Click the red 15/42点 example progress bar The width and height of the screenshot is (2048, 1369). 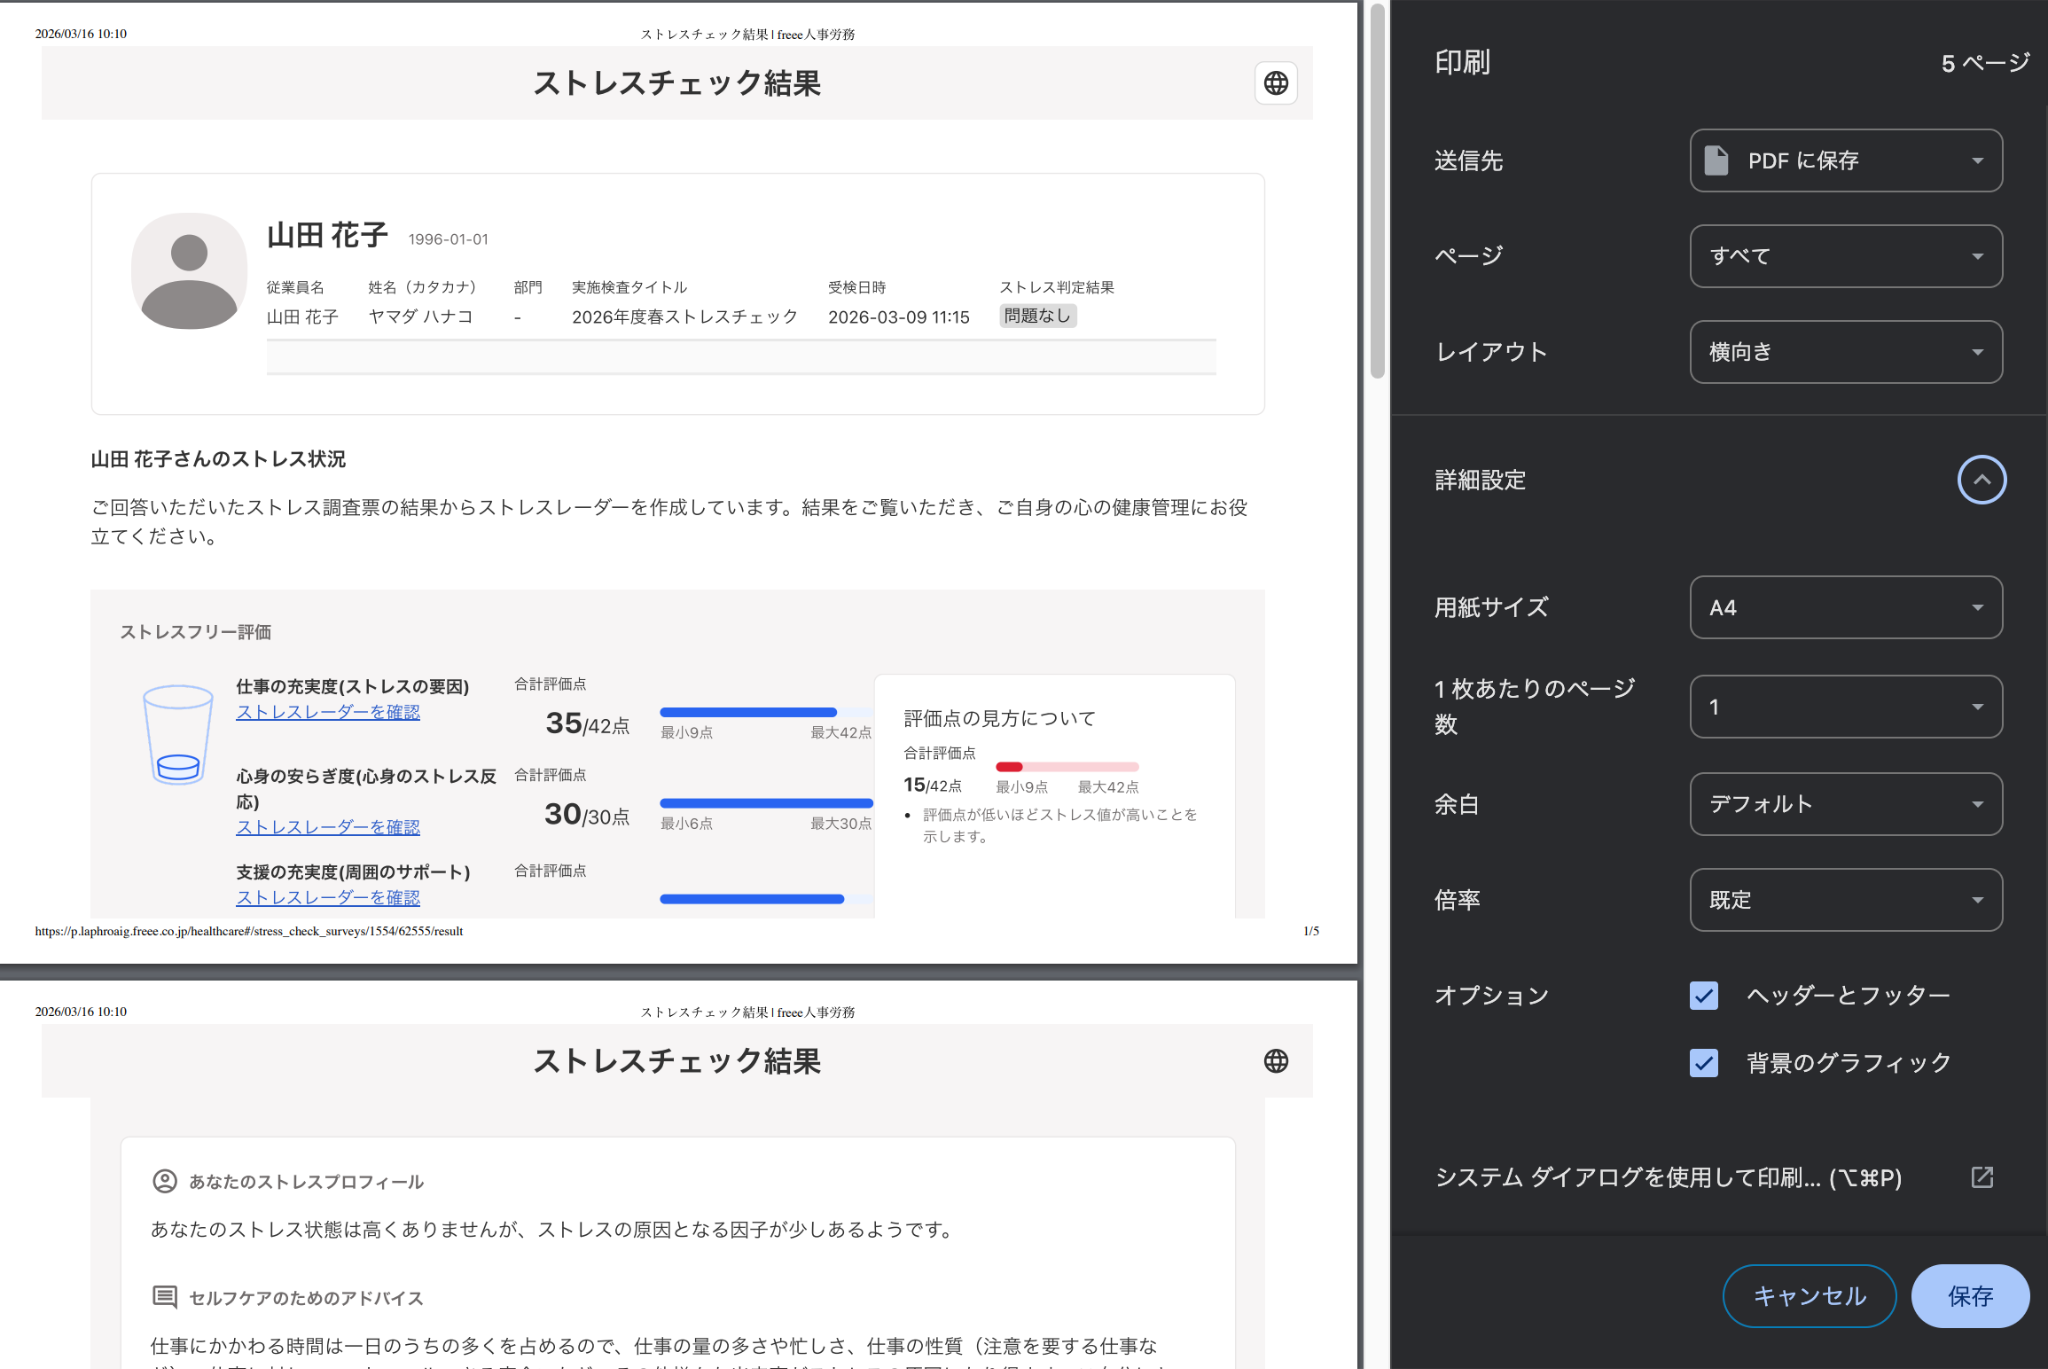(1067, 767)
